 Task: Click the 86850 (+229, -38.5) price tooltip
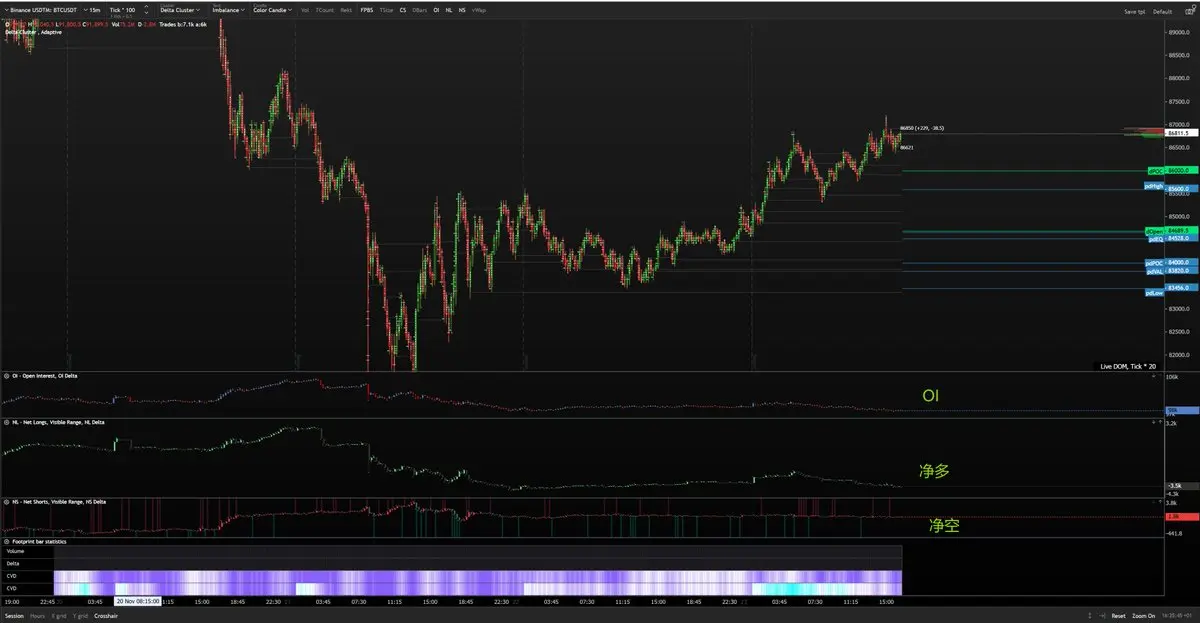click(x=923, y=129)
